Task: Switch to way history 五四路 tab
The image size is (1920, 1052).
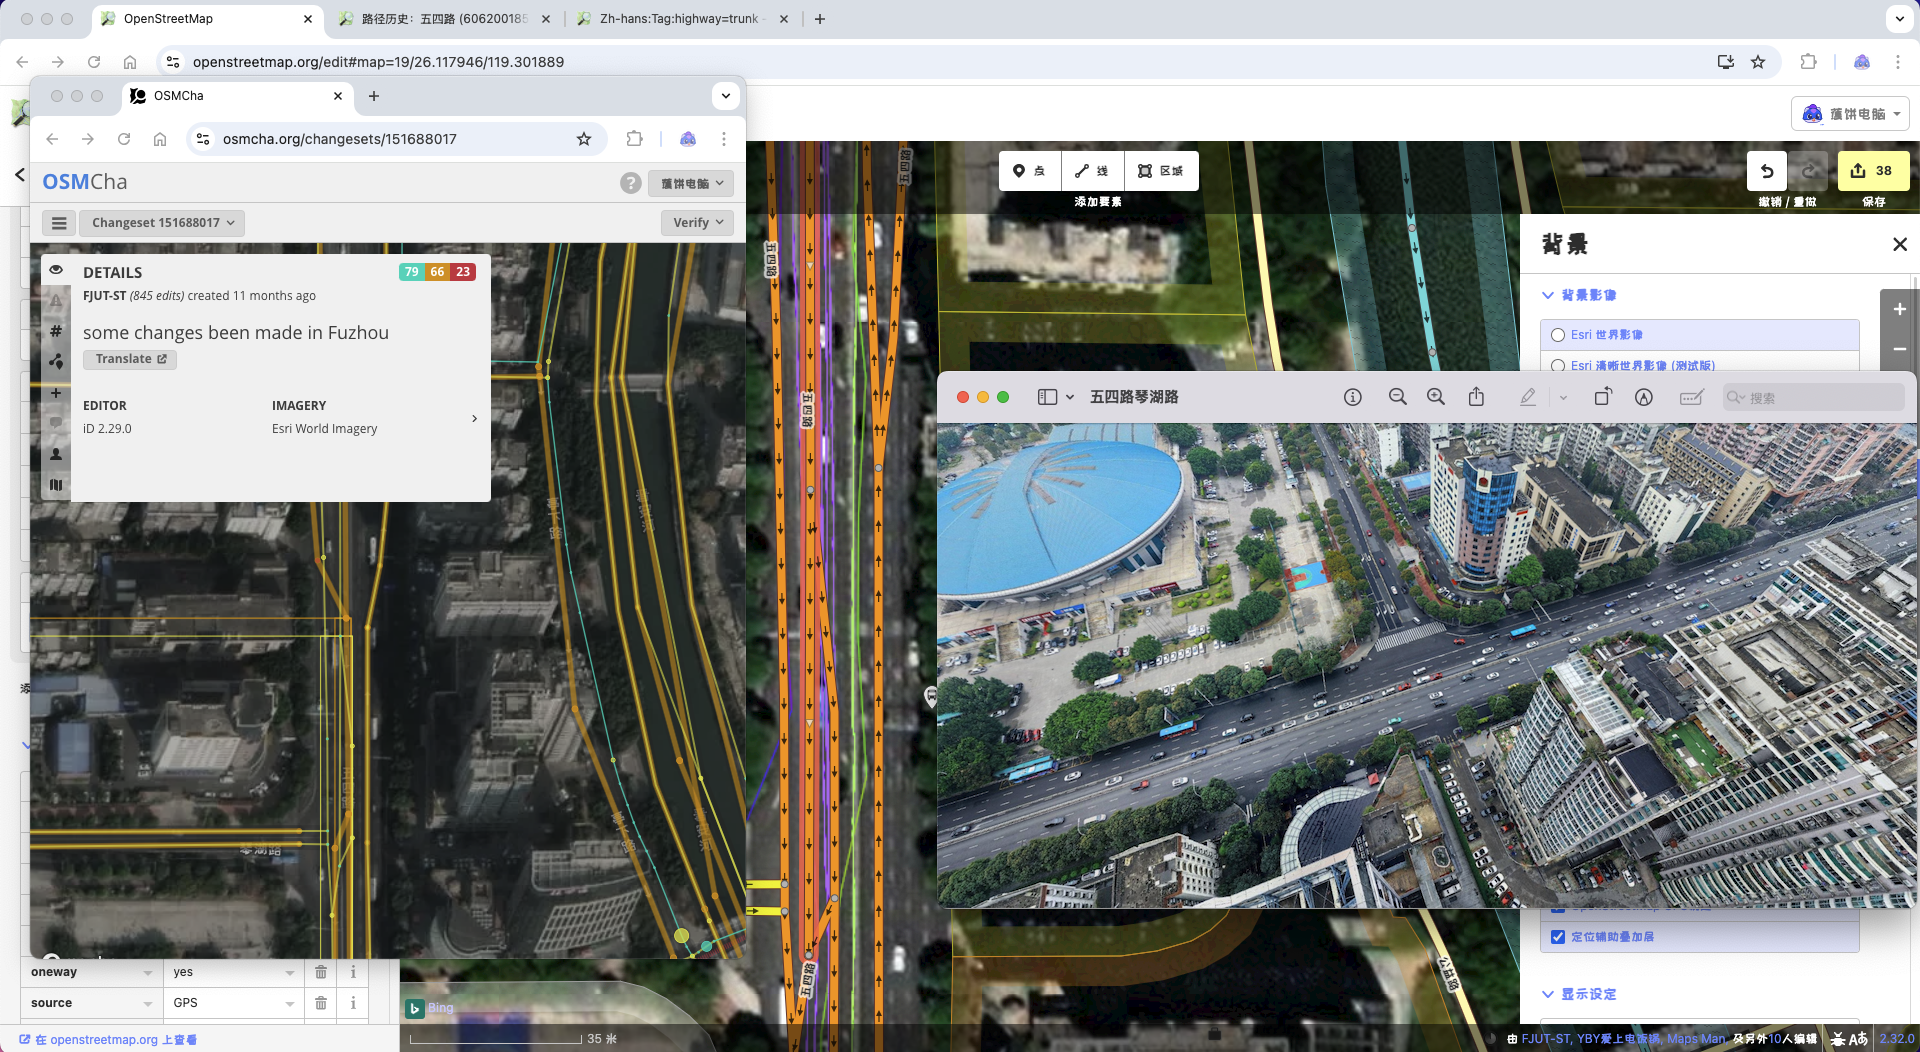Action: [x=443, y=19]
